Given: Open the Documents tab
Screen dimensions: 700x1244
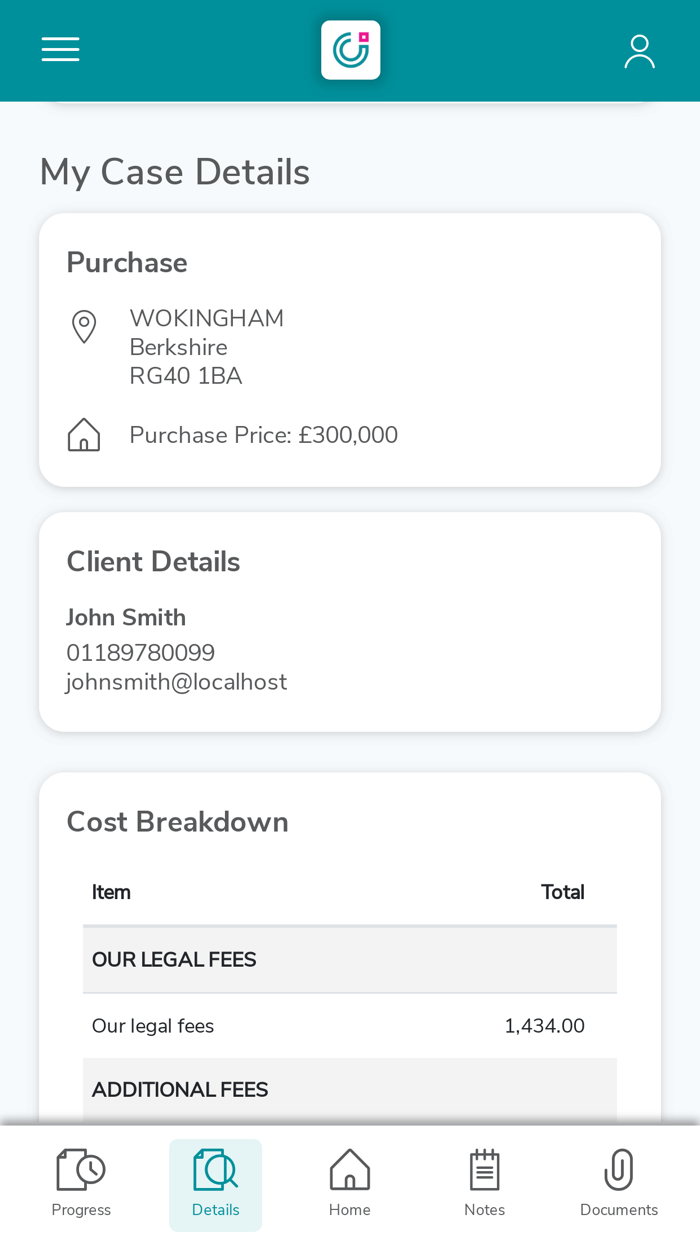Looking at the screenshot, I should [x=618, y=1184].
